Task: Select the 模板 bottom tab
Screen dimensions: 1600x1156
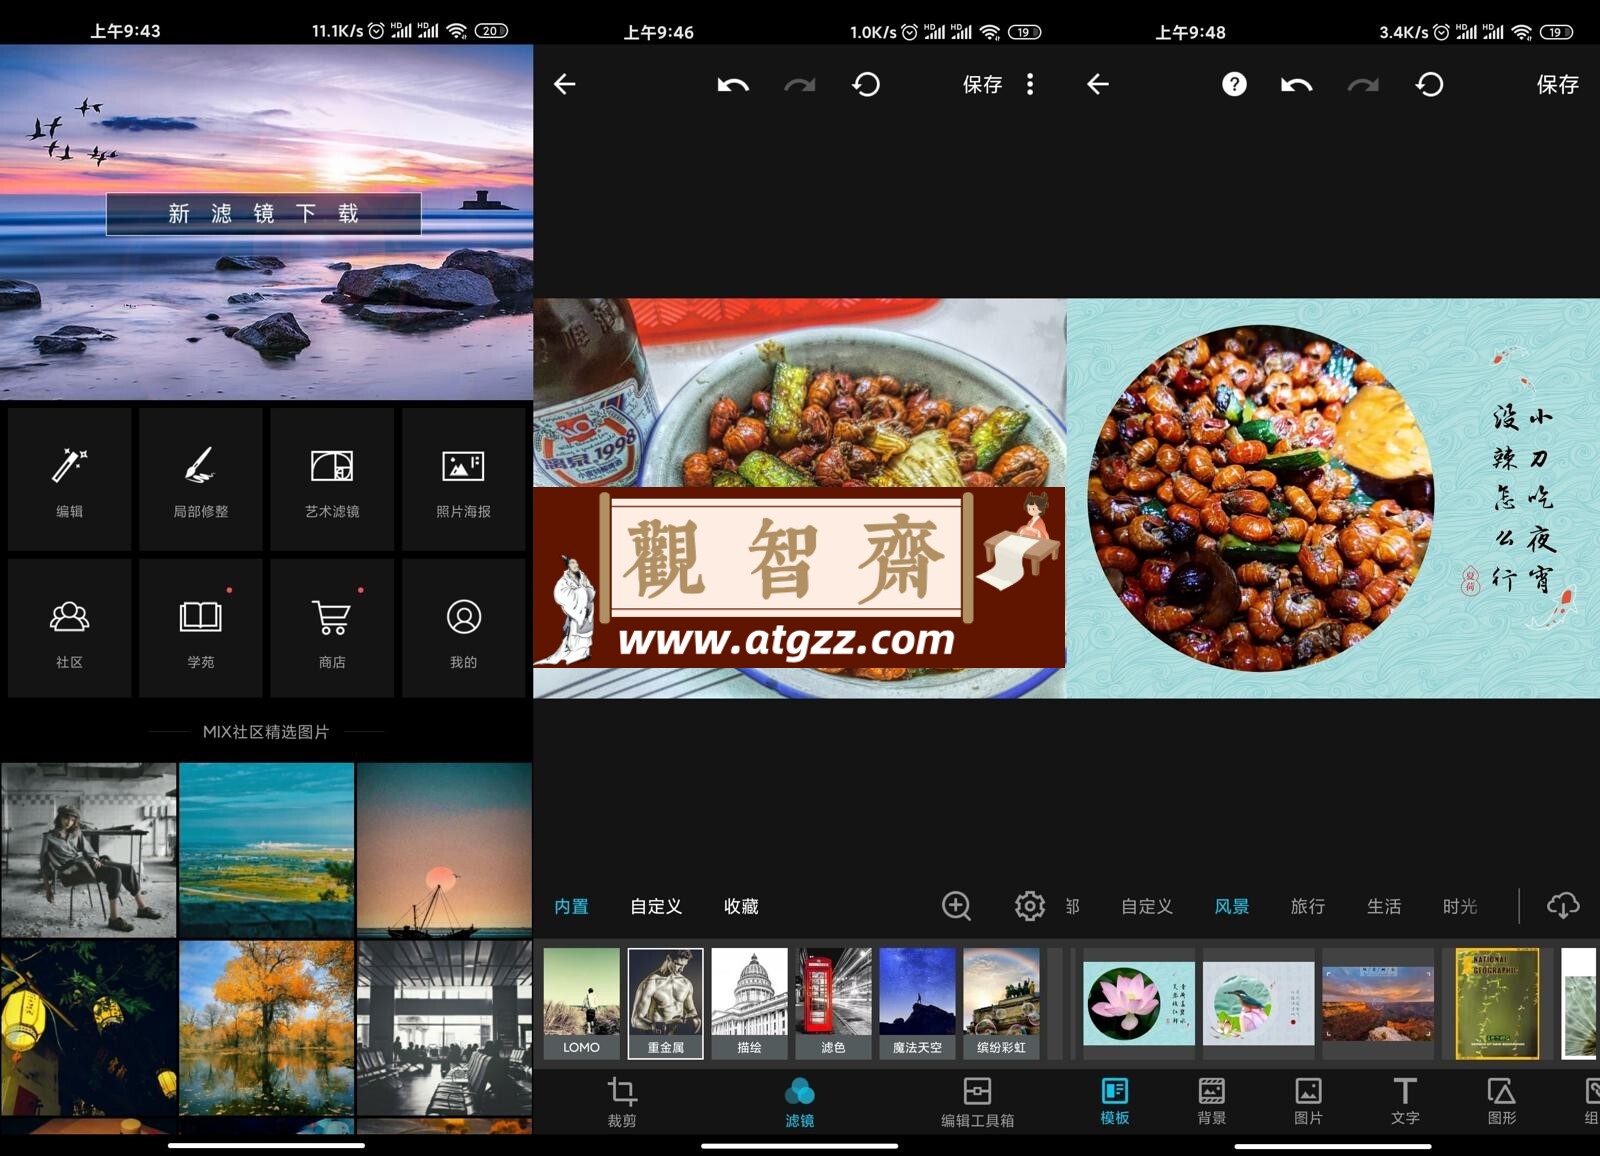Action: tap(1114, 1101)
